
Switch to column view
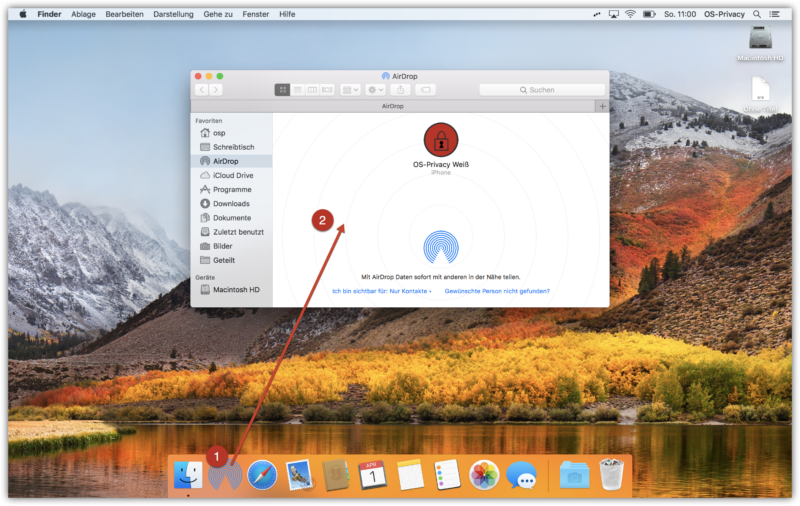[x=312, y=90]
